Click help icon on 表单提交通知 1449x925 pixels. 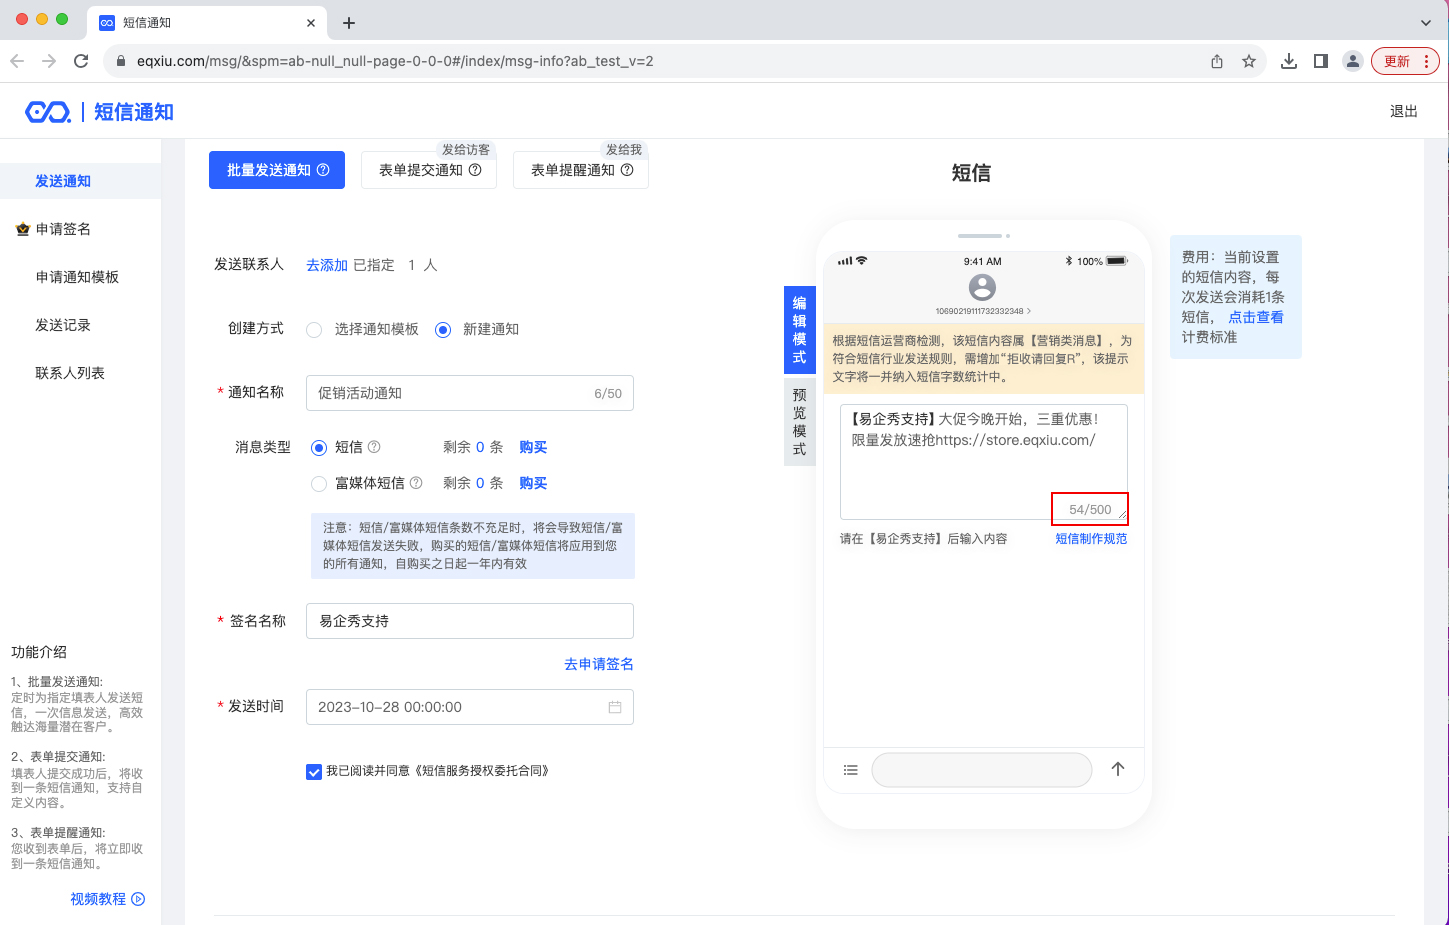475,170
